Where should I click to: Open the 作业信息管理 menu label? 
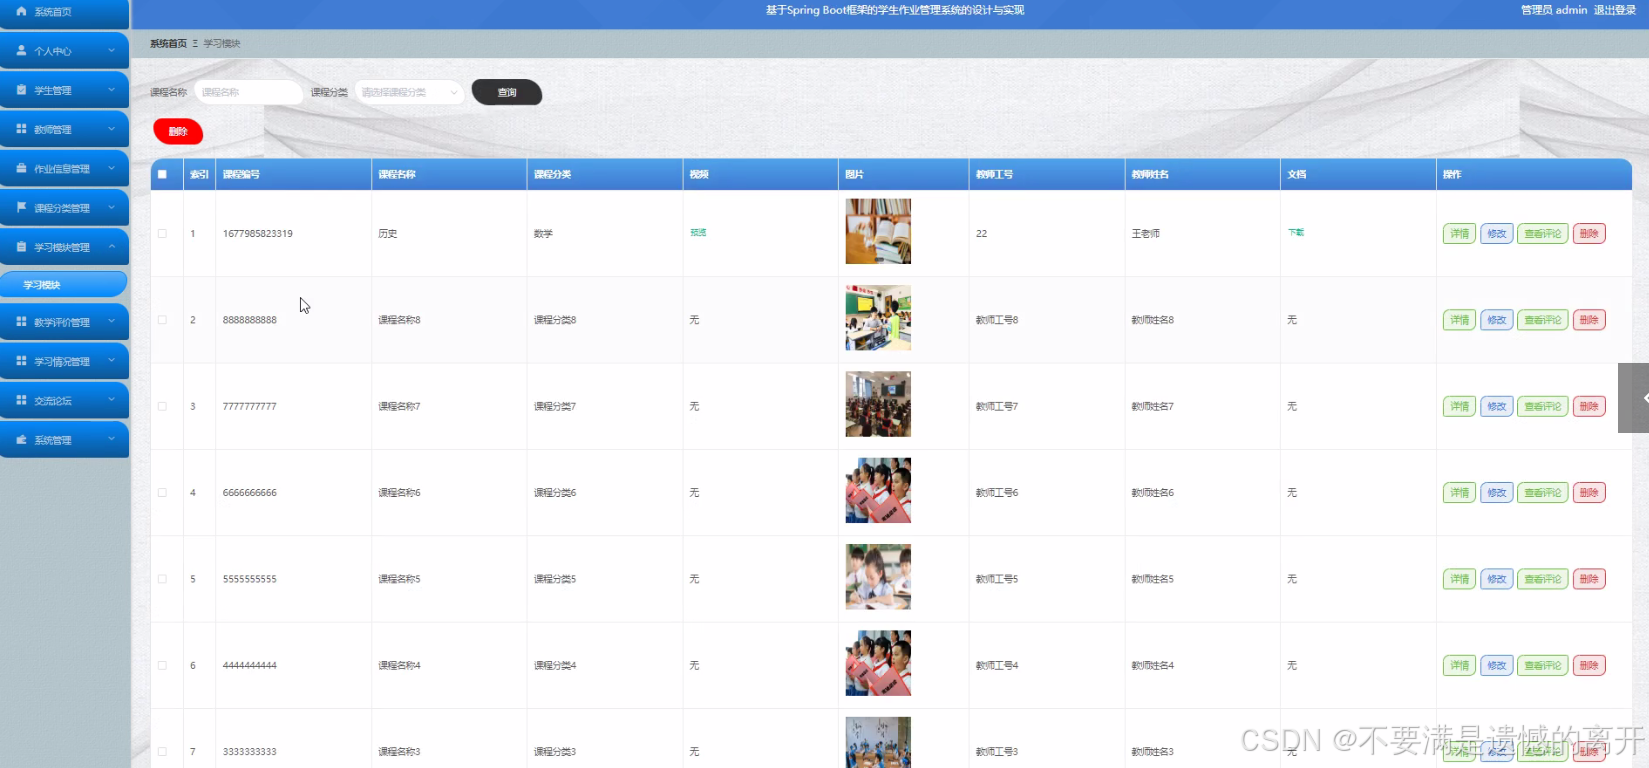(62, 169)
